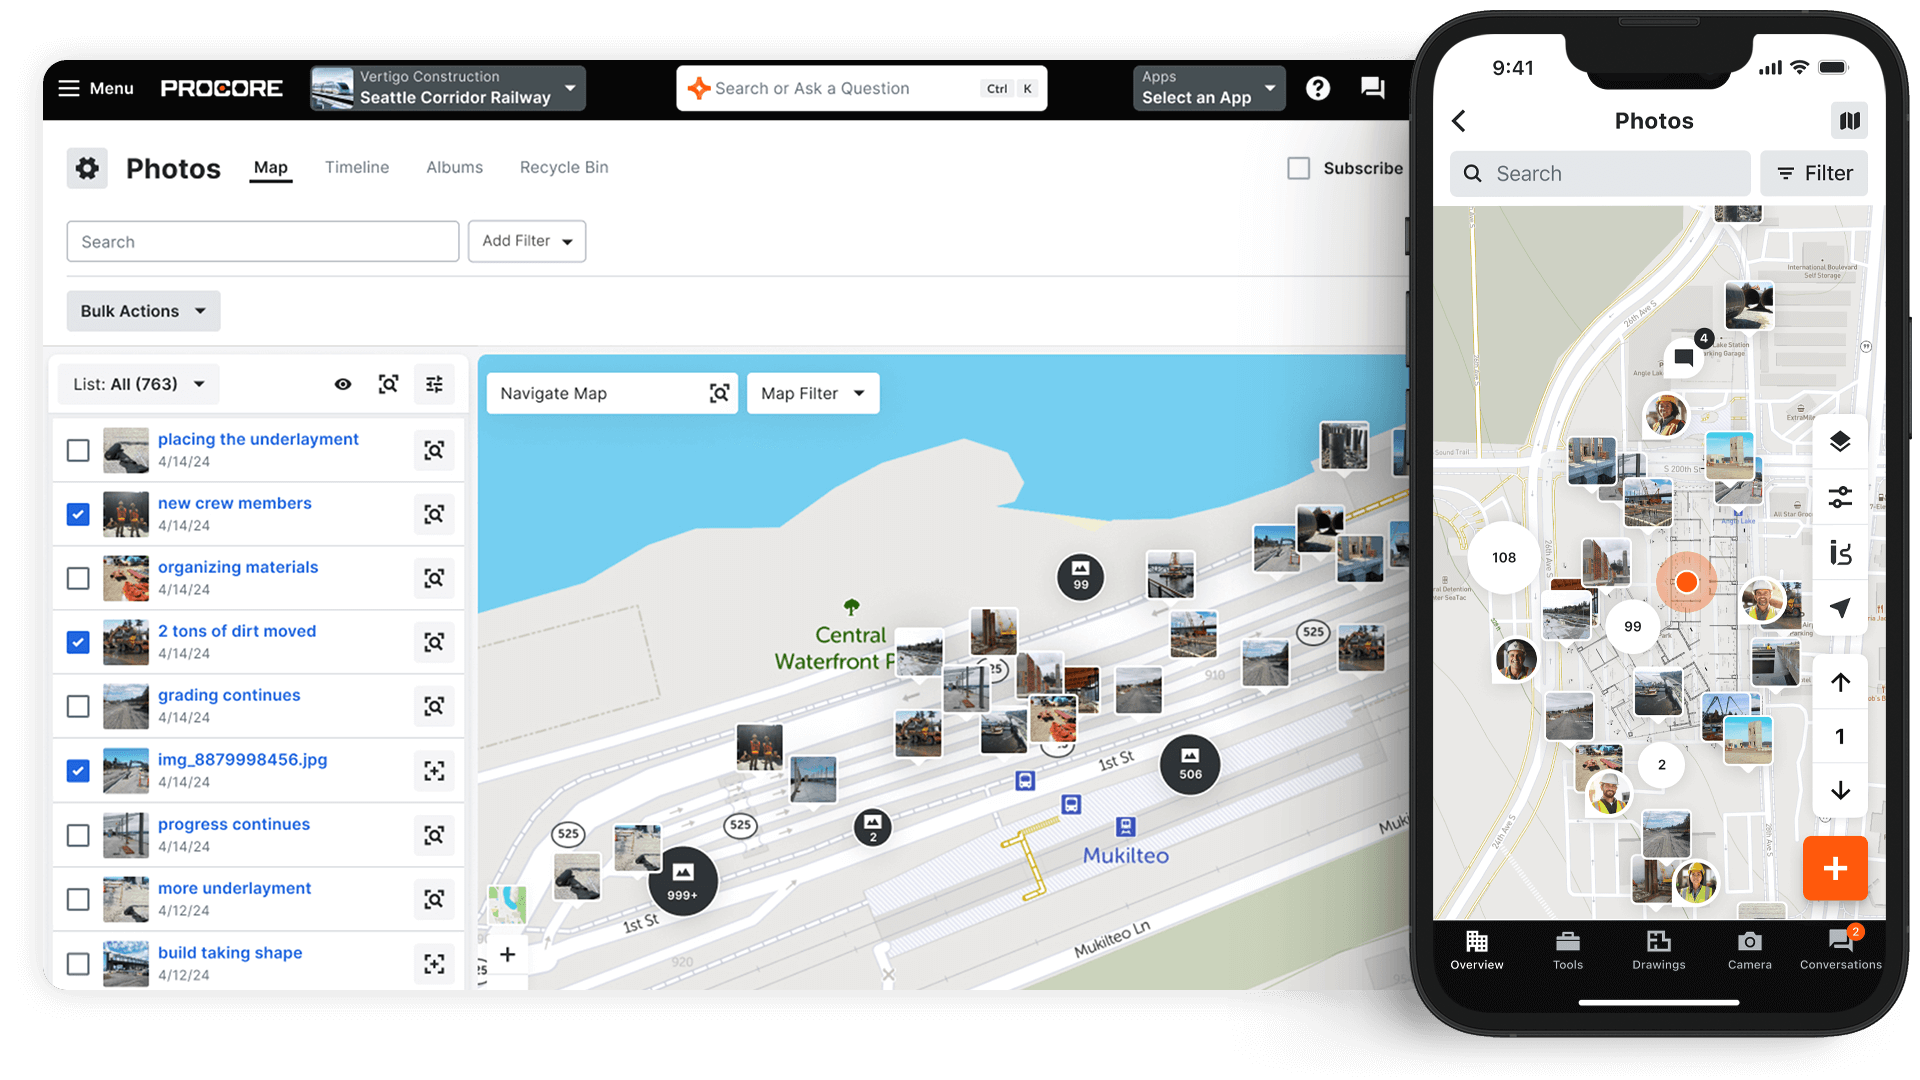The image size is (1920, 1080).
Task: Click the build taking shape photo link
Action: [228, 951]
